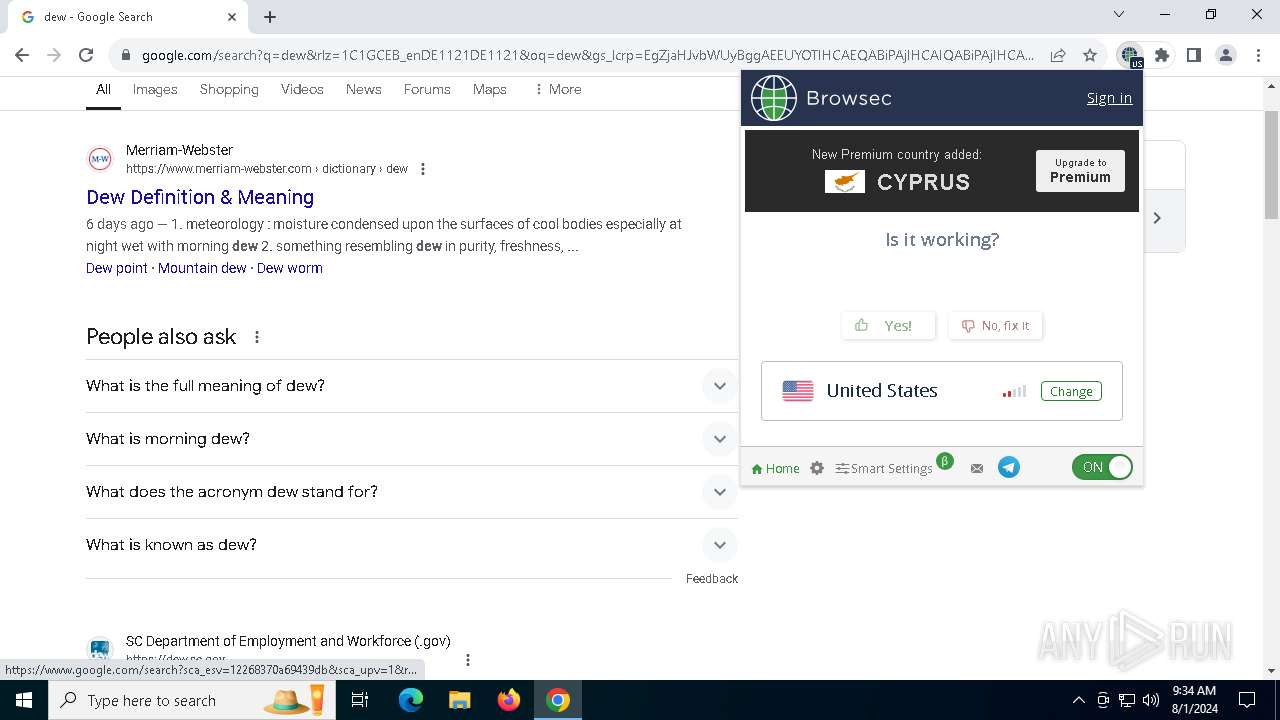This screenshot has height=720, width=1280.
Task: Close the 'dew - Google Search' tab
Action: [x=232, y=17]
